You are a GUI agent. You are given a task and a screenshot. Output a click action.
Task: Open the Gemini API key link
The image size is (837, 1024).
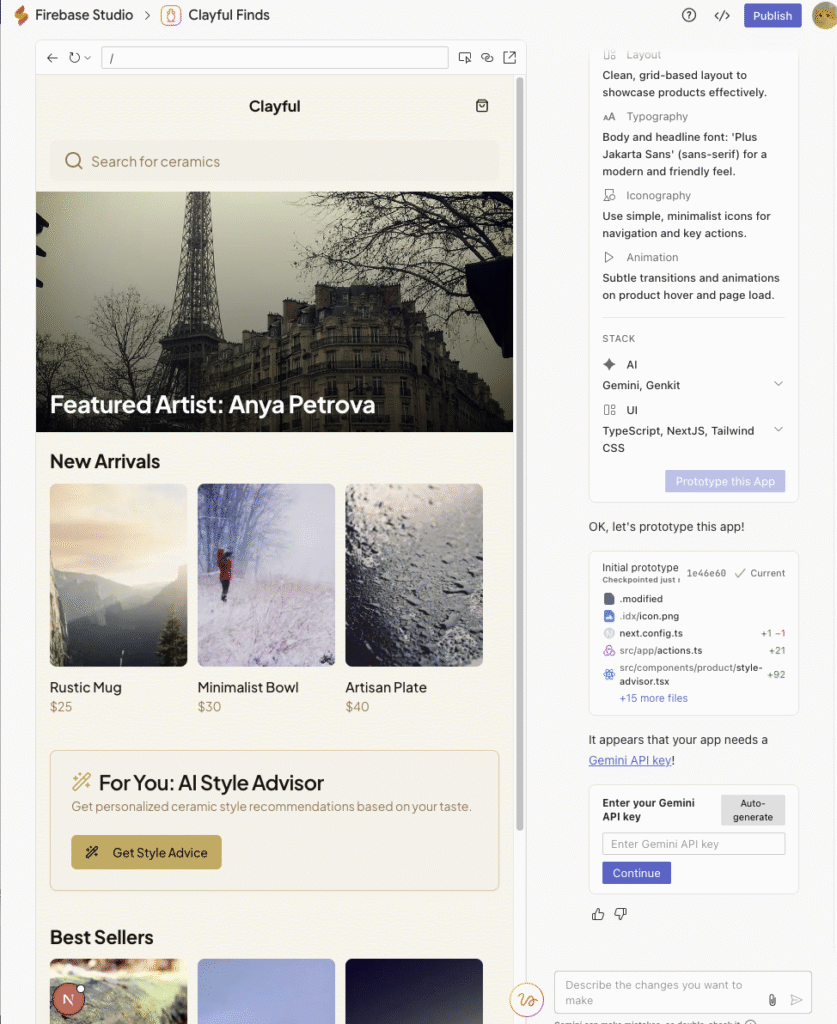(x=630, y=760)
